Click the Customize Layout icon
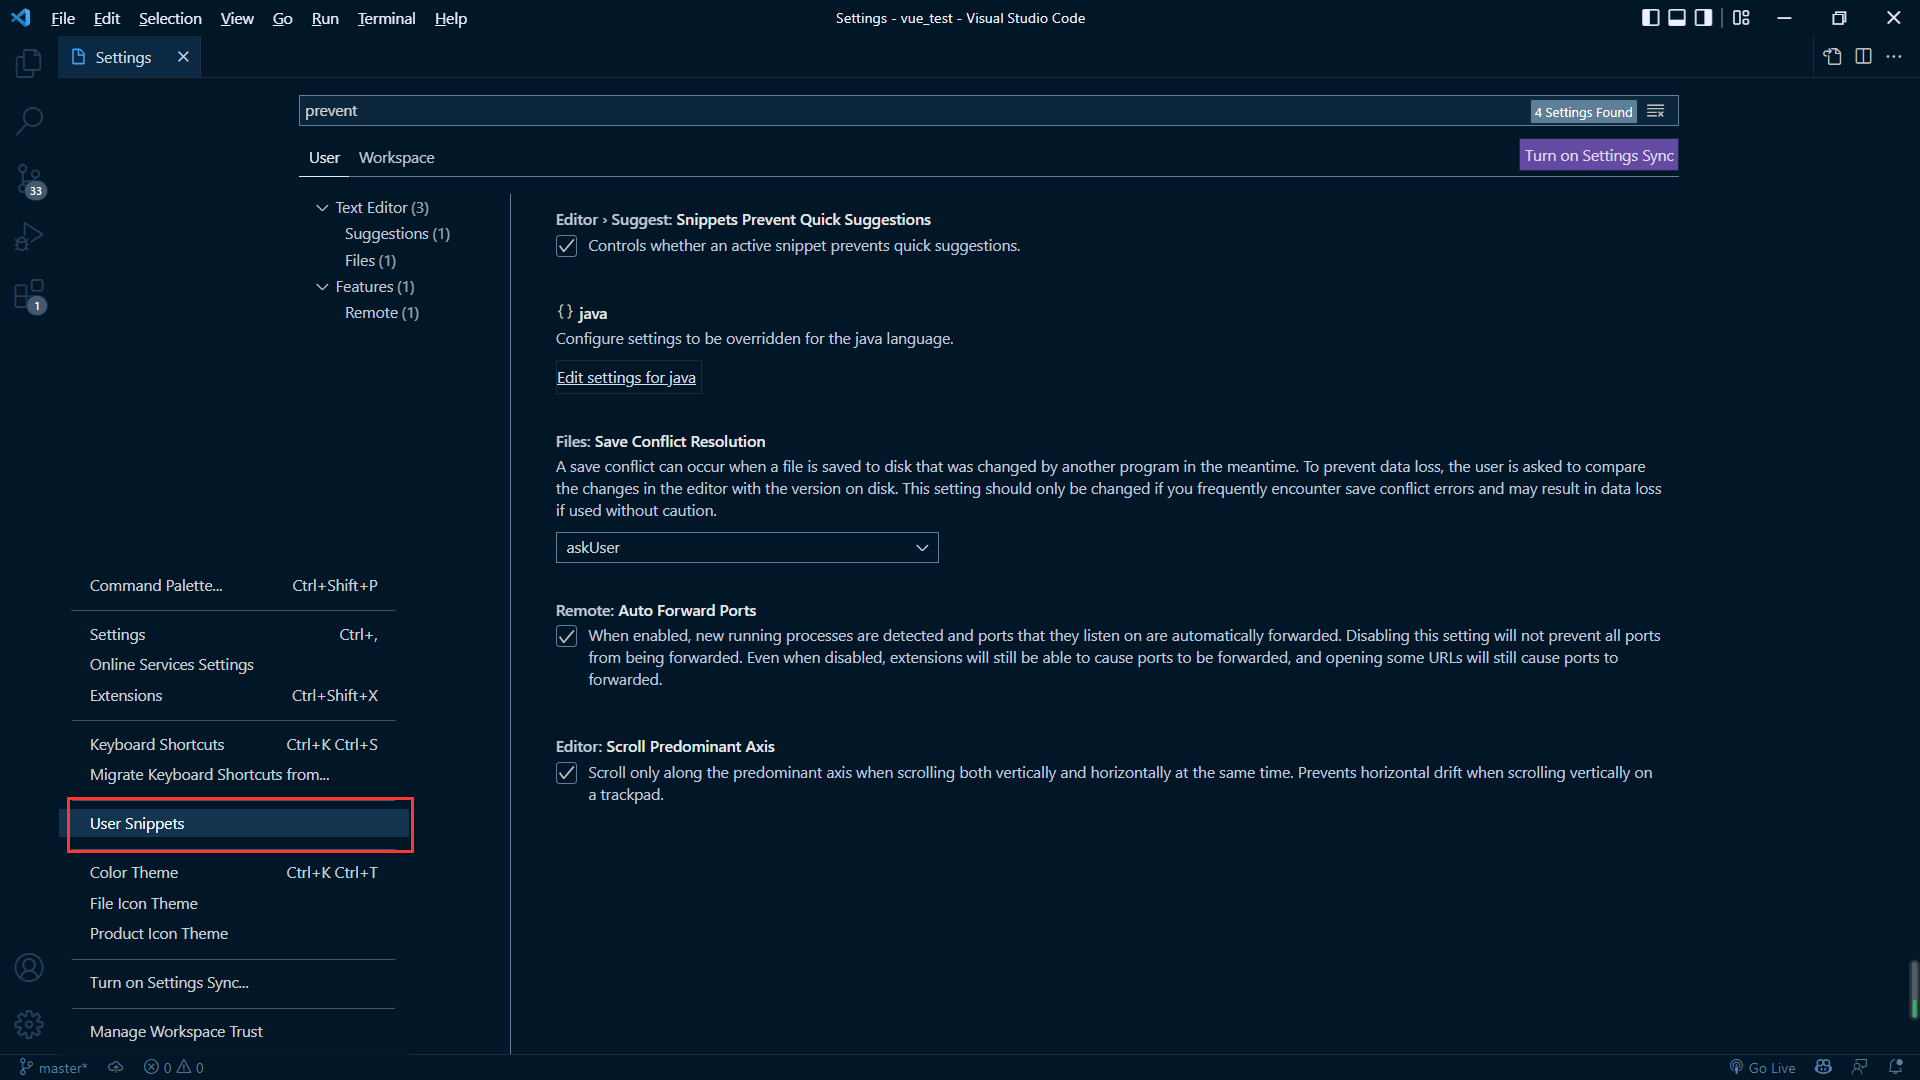Image resolution: width=1920 pixels, height=1080 pixels. 1741,18
